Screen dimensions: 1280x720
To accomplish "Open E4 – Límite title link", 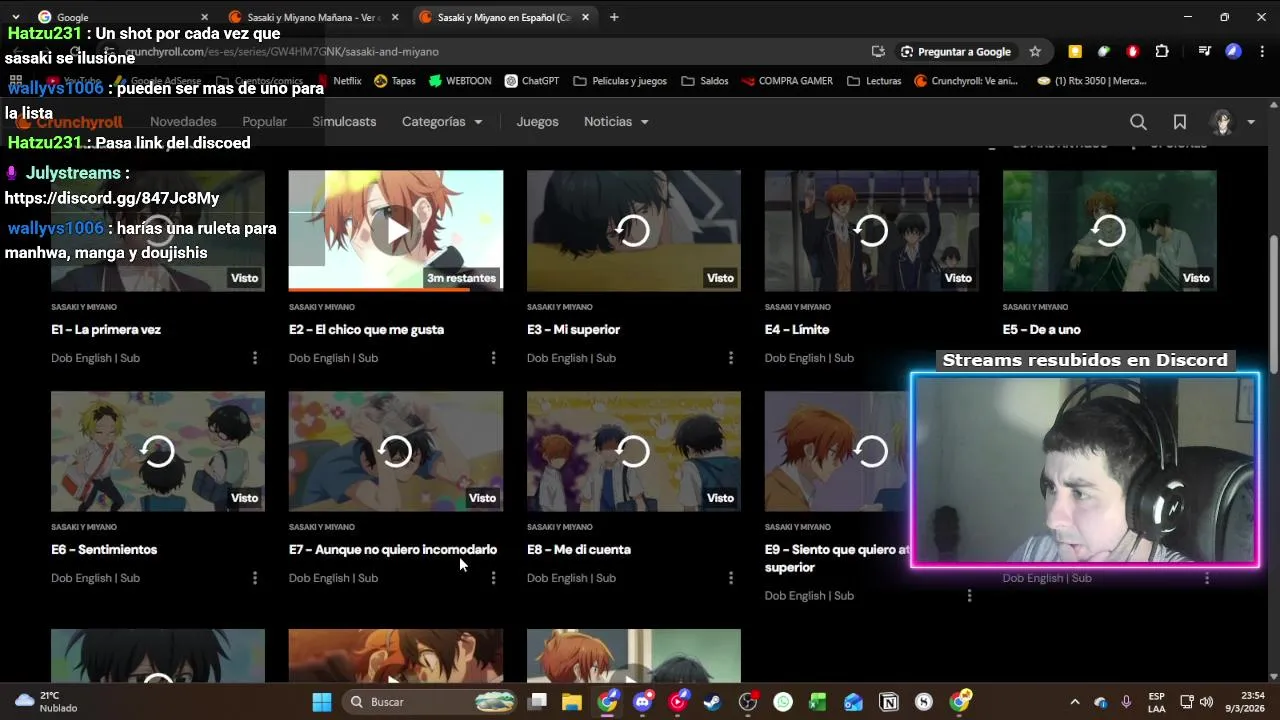I will [797, 329].
